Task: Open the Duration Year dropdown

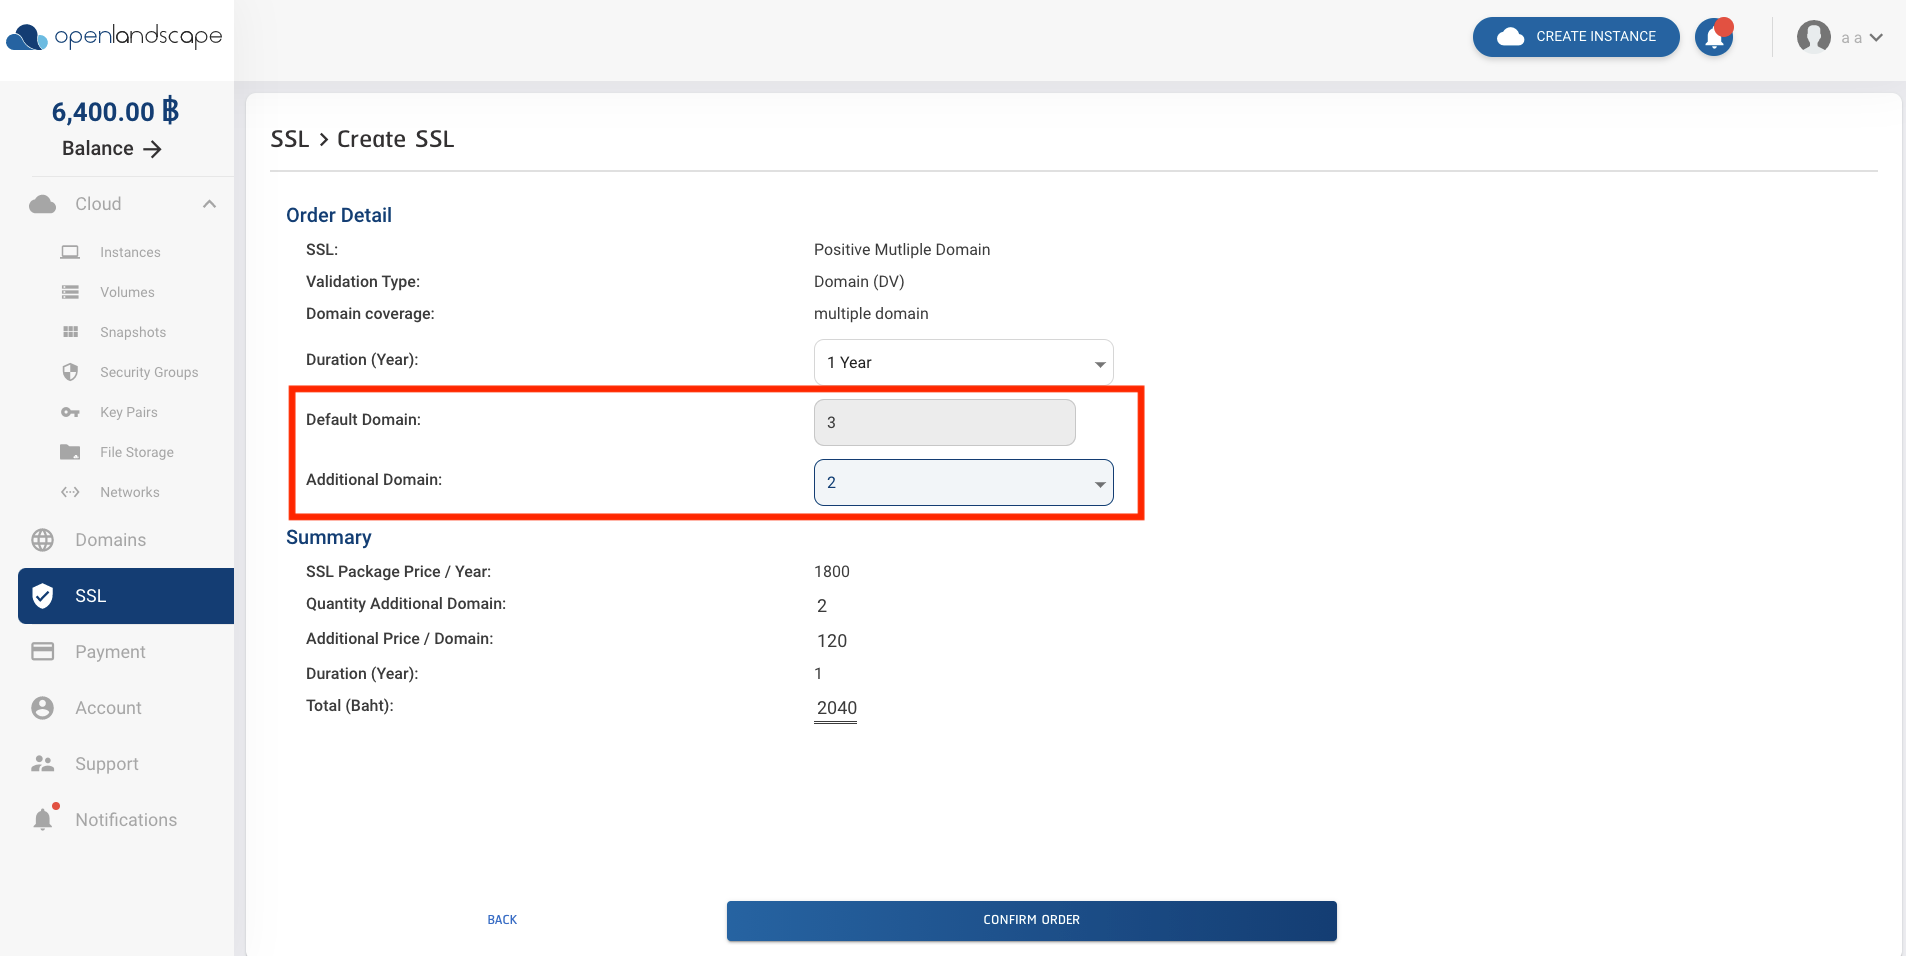Action: coord(962,362)
